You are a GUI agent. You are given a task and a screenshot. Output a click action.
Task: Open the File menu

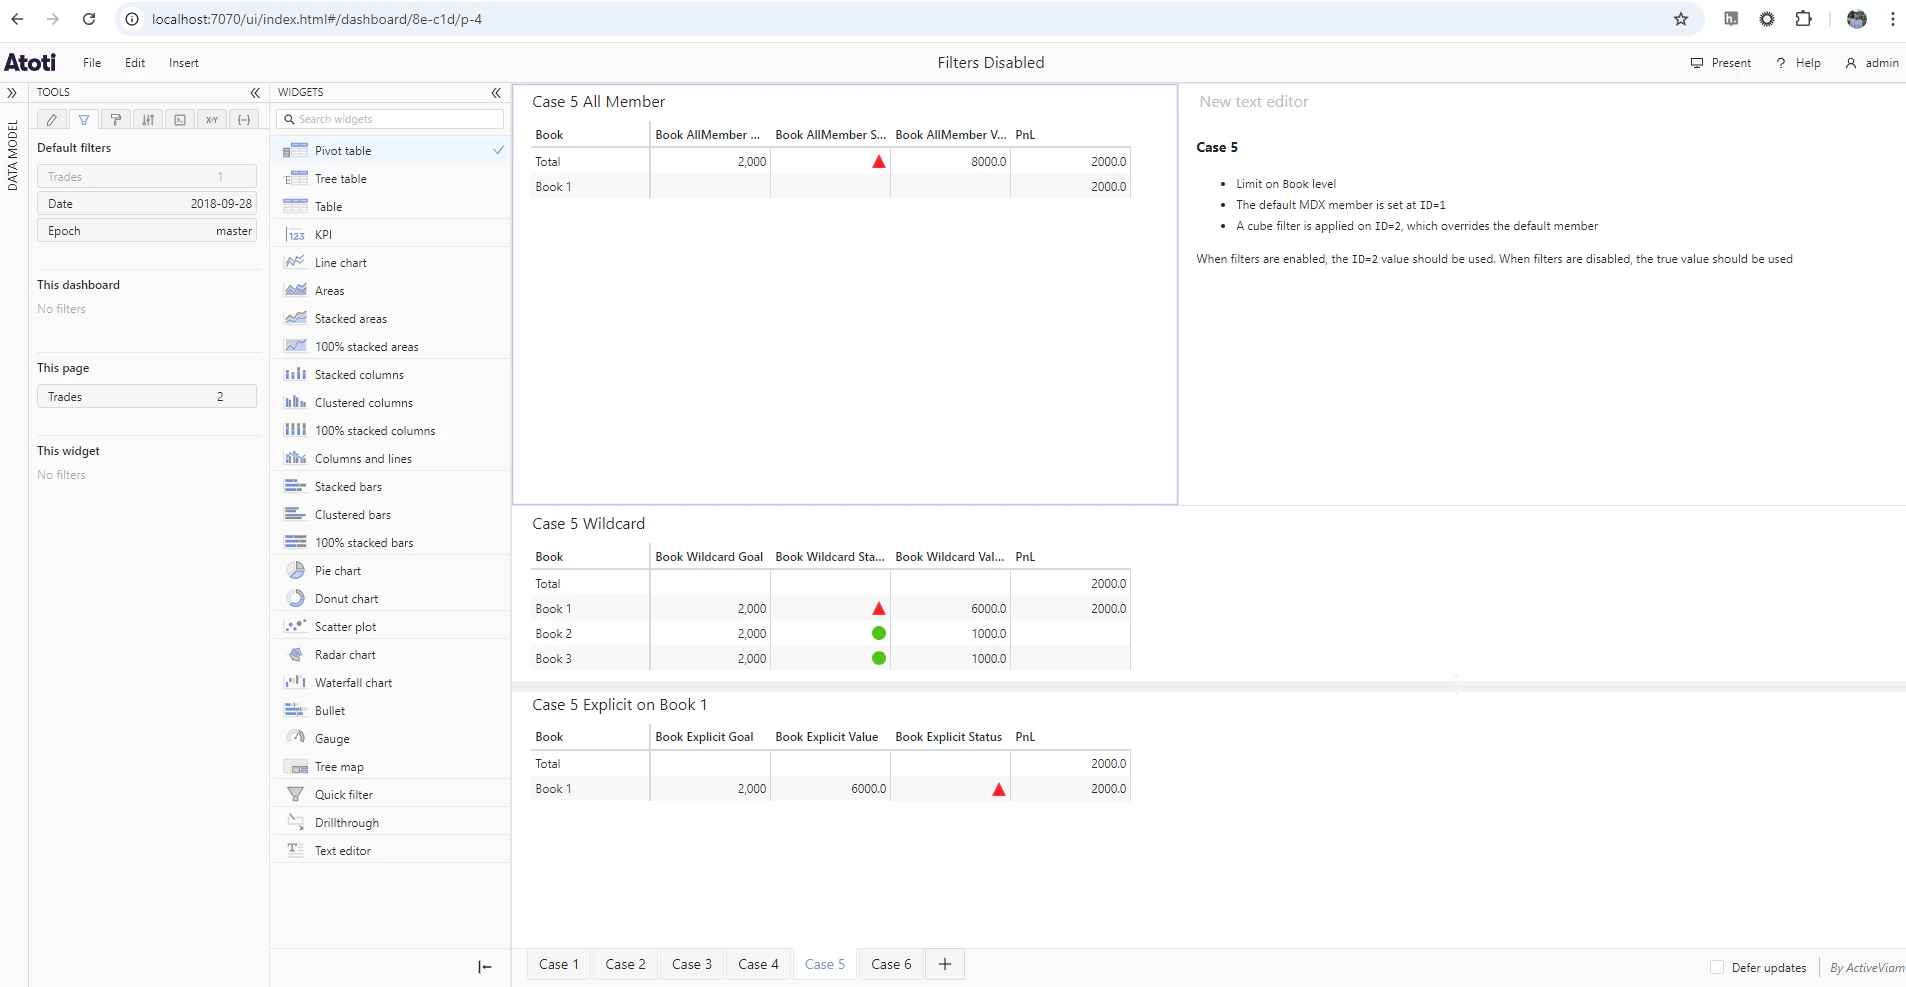point(92,63)
